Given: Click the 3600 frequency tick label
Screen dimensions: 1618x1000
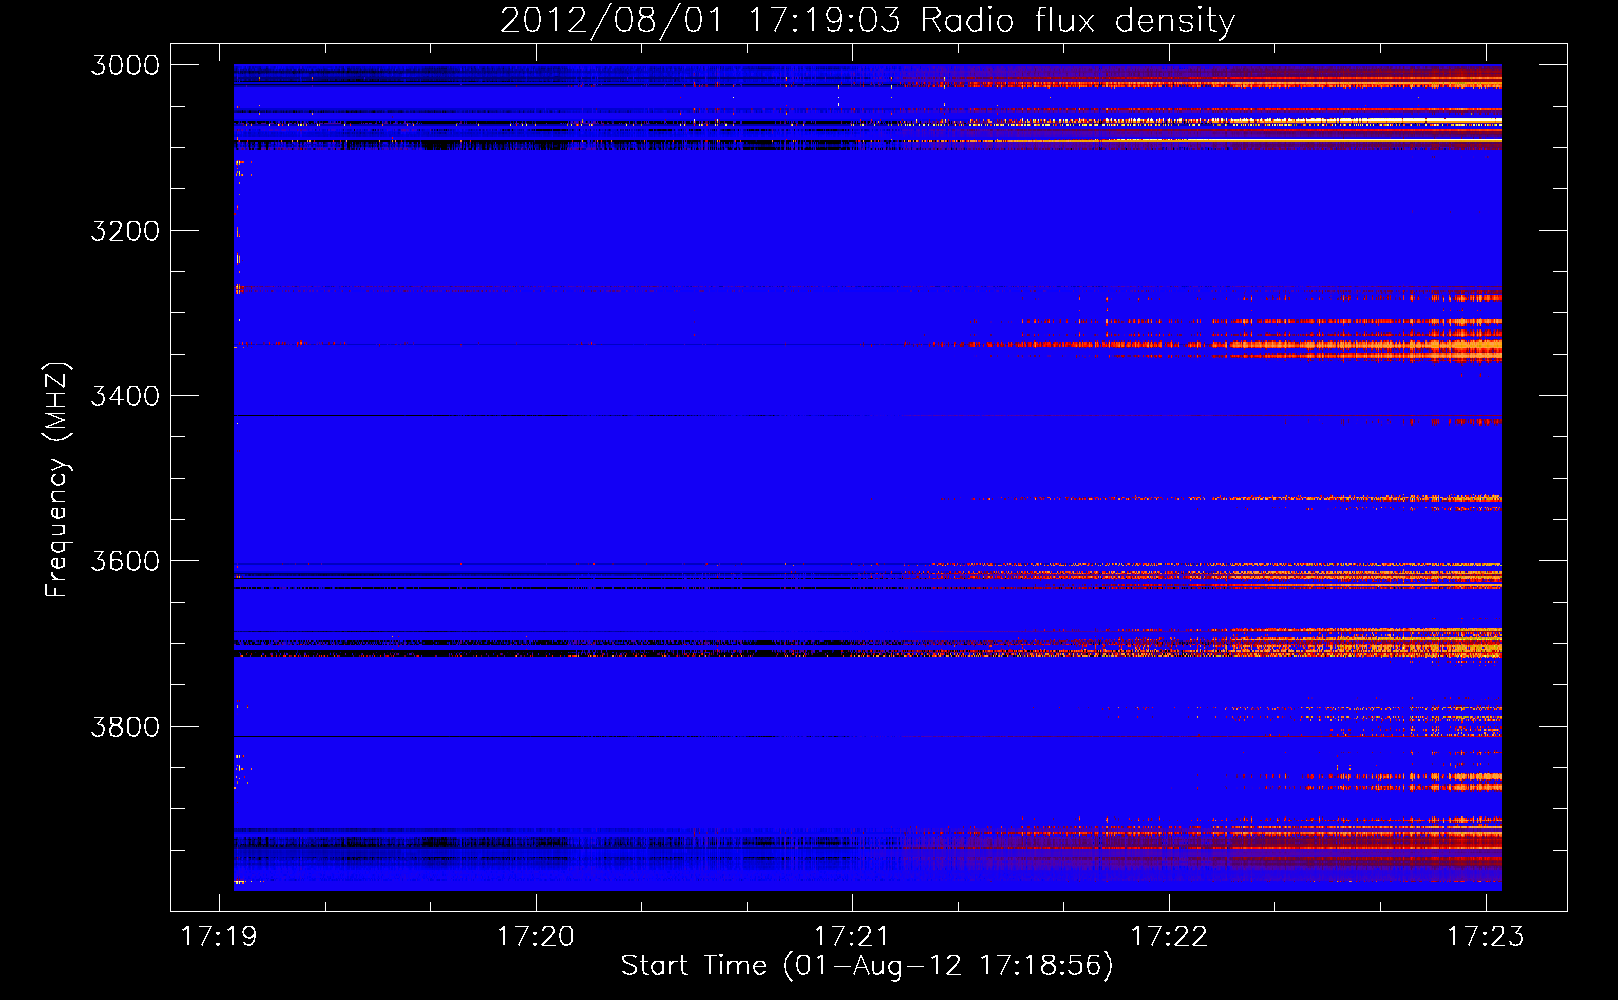Looking at the screenshot, I should click(x=125, y=561).
